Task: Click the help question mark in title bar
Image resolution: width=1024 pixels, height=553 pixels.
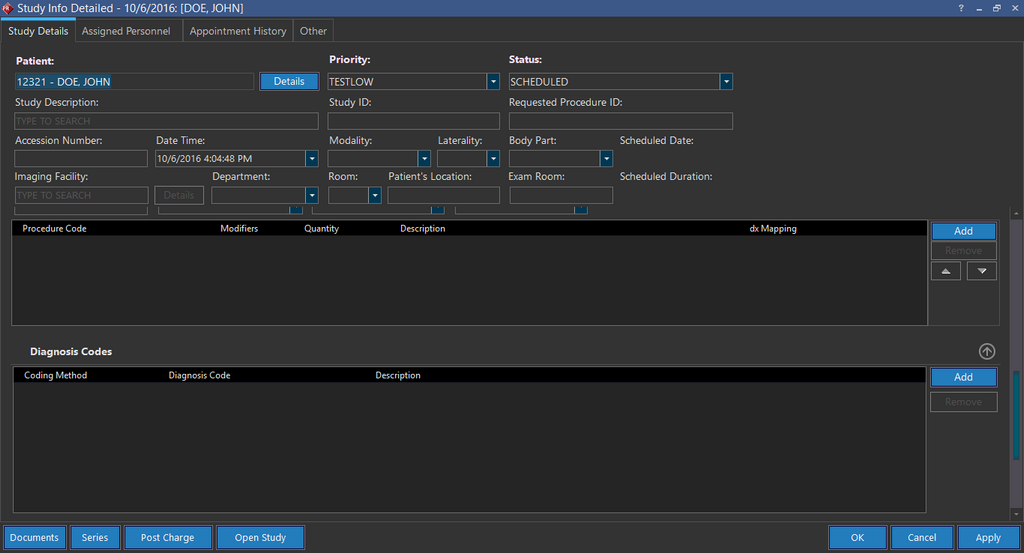Action: pos(961,8)
